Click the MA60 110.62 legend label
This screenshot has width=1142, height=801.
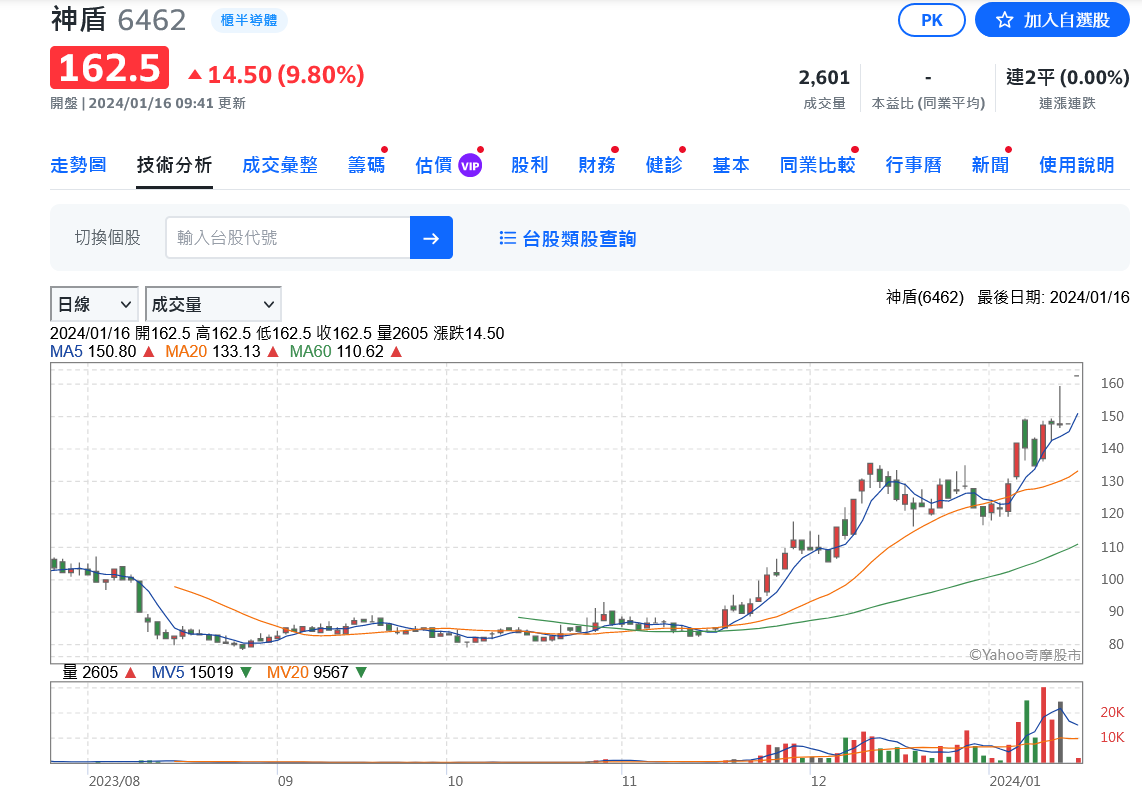point(336,352)
